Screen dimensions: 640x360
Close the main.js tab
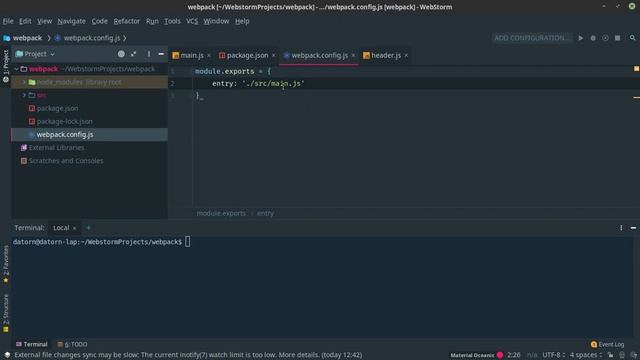coord(209,56)
